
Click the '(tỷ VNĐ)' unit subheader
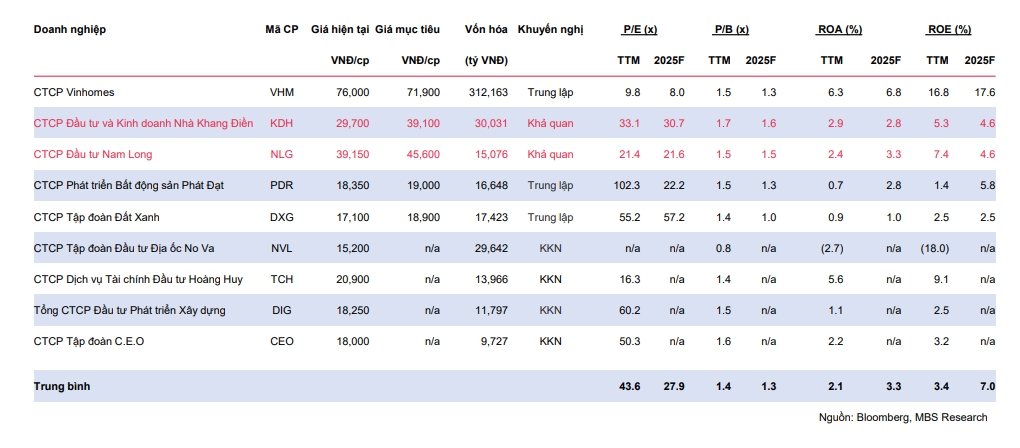(x=487, y=60)
